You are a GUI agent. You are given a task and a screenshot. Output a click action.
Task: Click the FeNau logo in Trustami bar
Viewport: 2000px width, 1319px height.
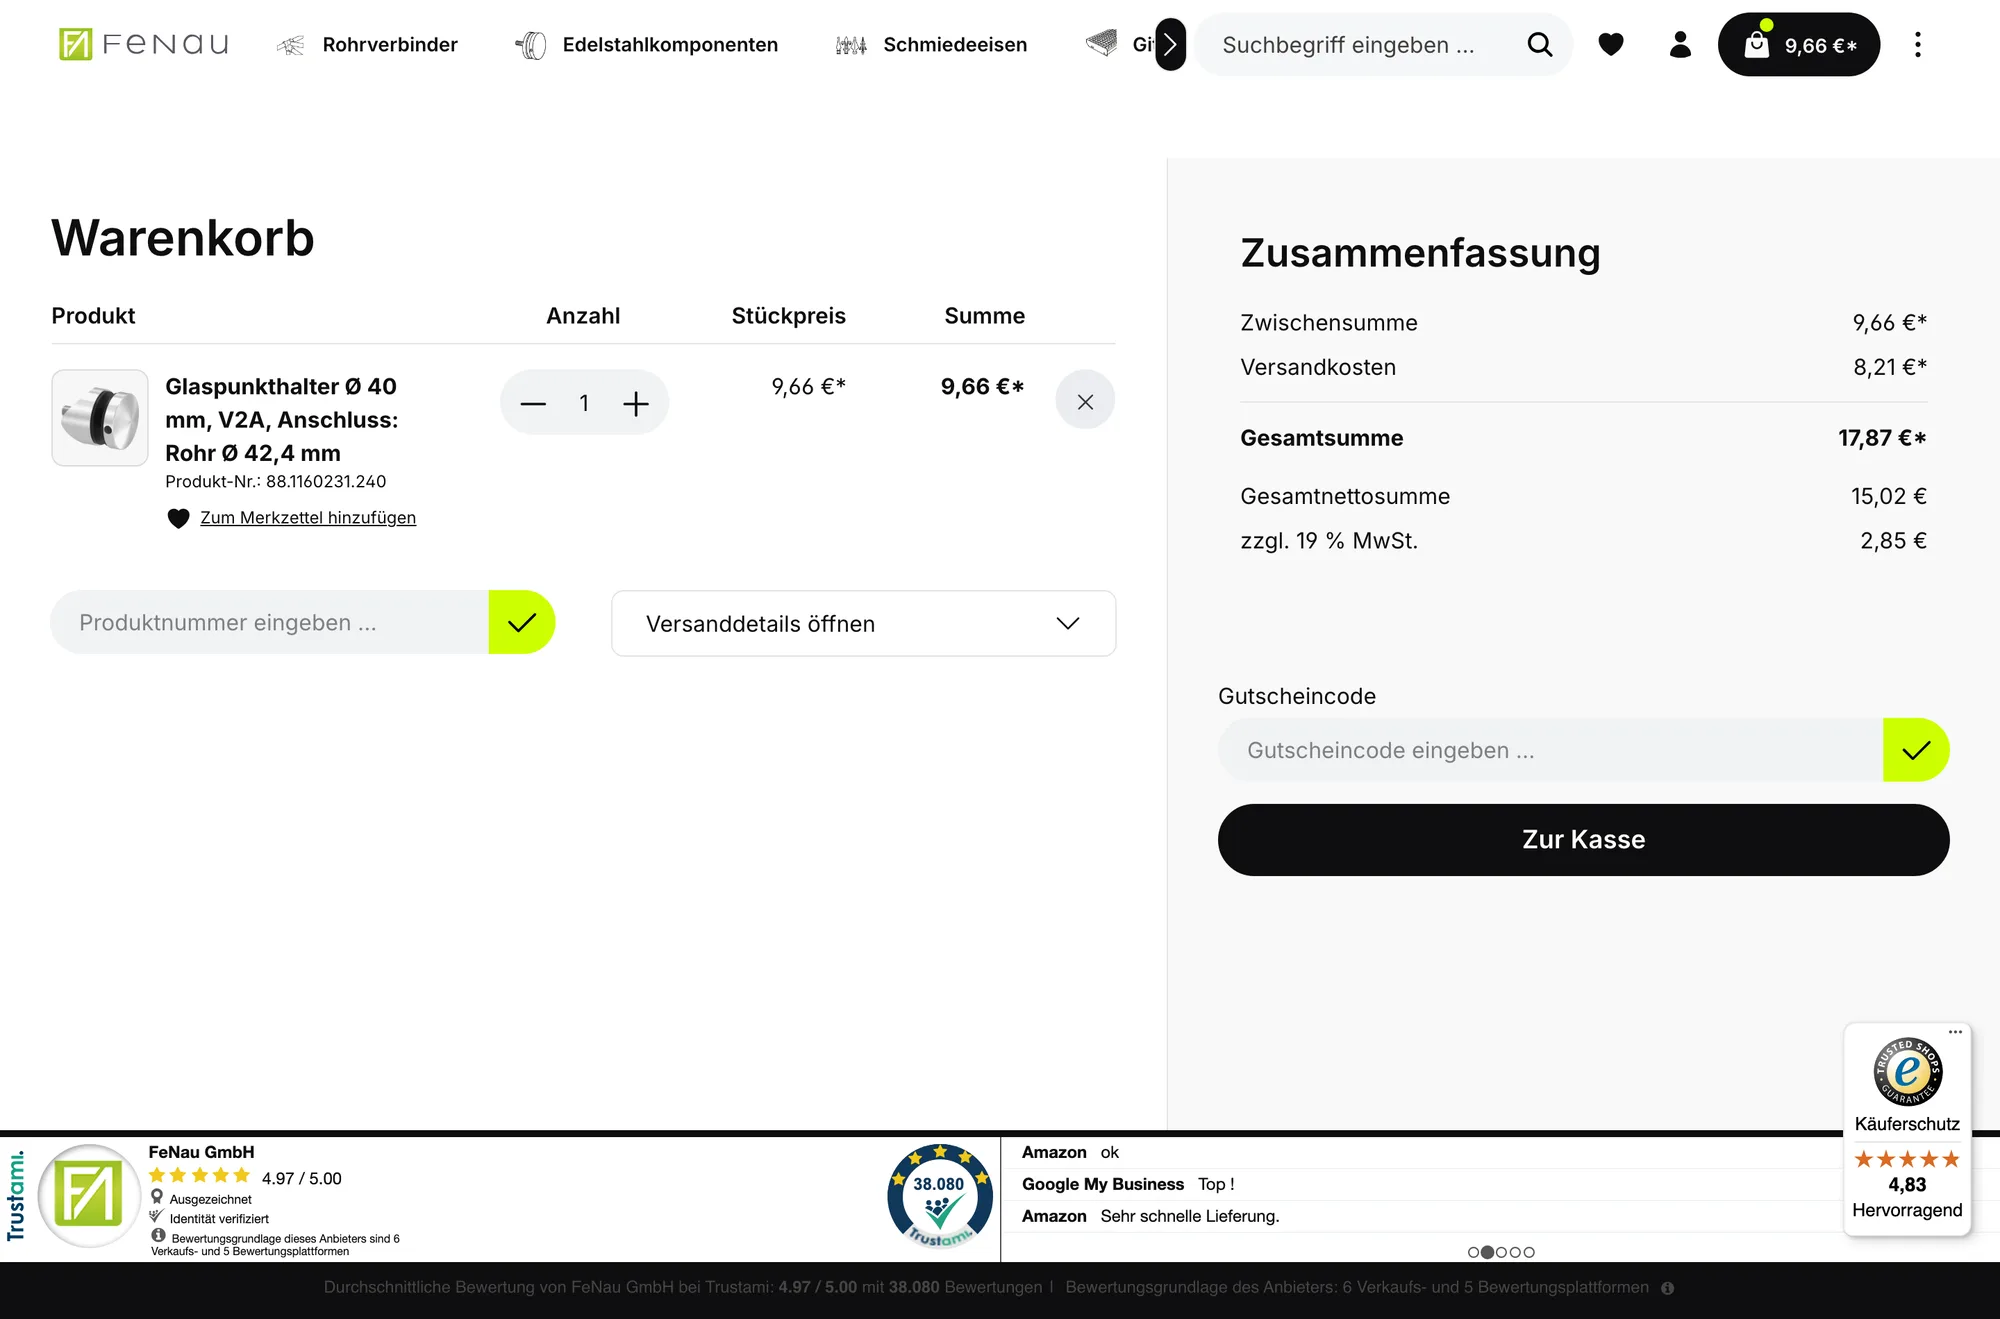(x=89, y=1196)
